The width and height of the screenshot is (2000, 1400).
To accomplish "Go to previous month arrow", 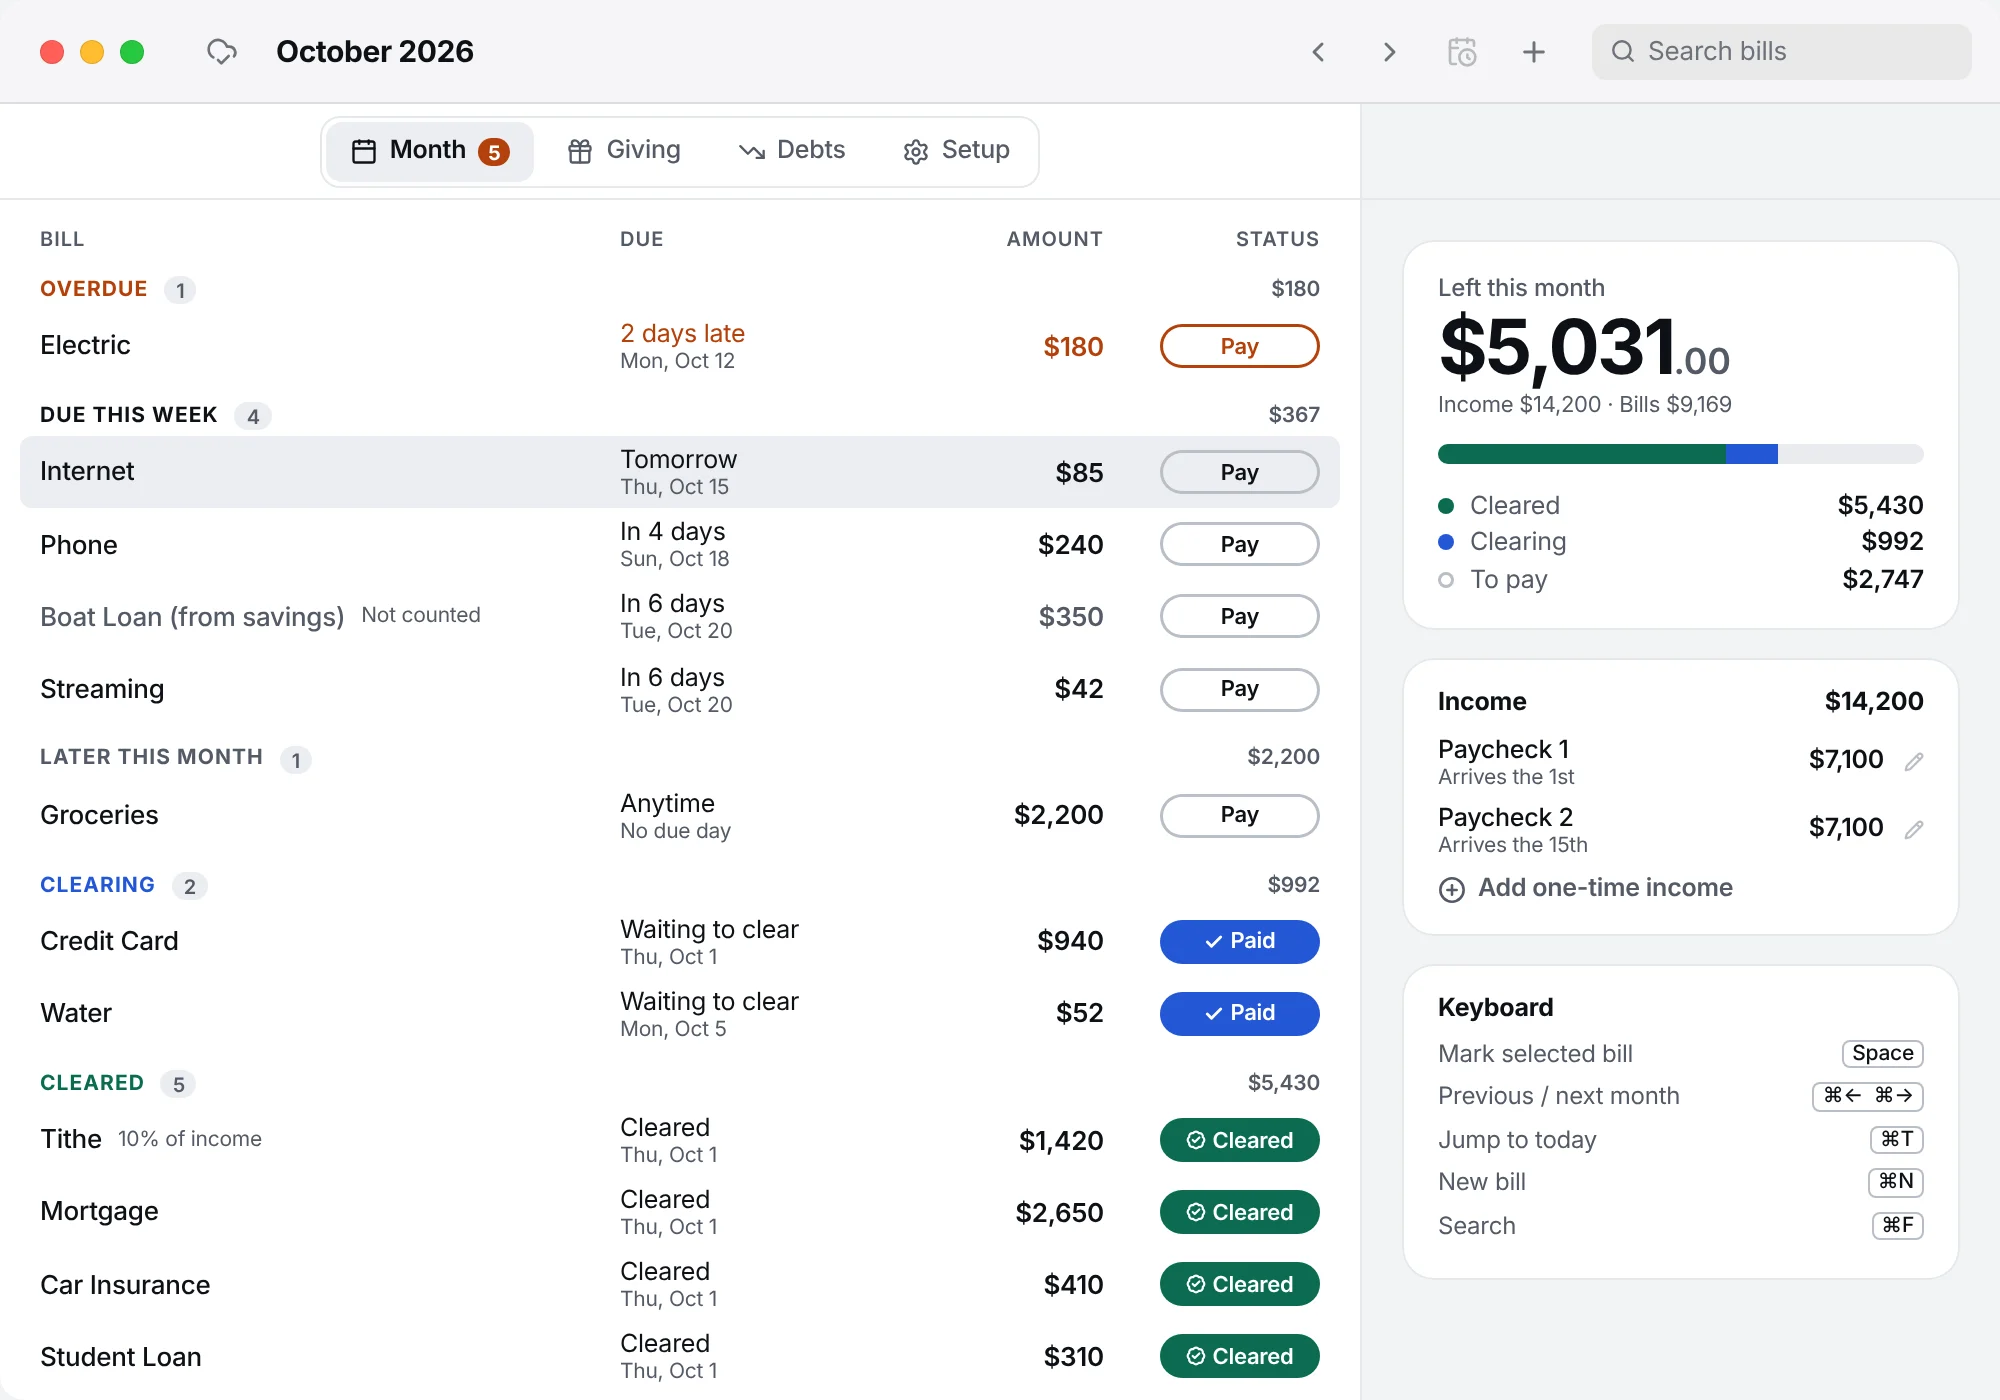I will coord(1318,52).
